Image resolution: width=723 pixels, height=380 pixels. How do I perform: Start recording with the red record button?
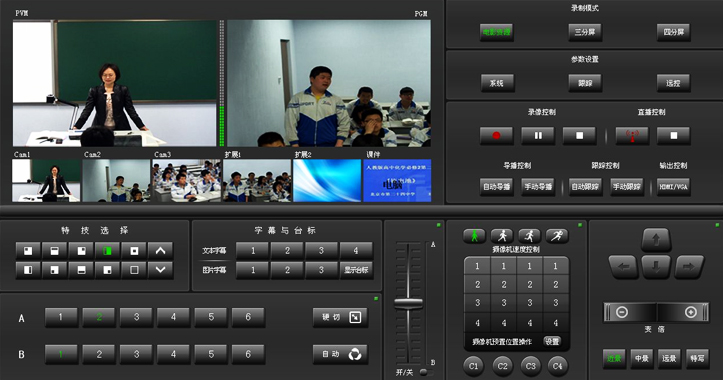click(x=496, y=136)
